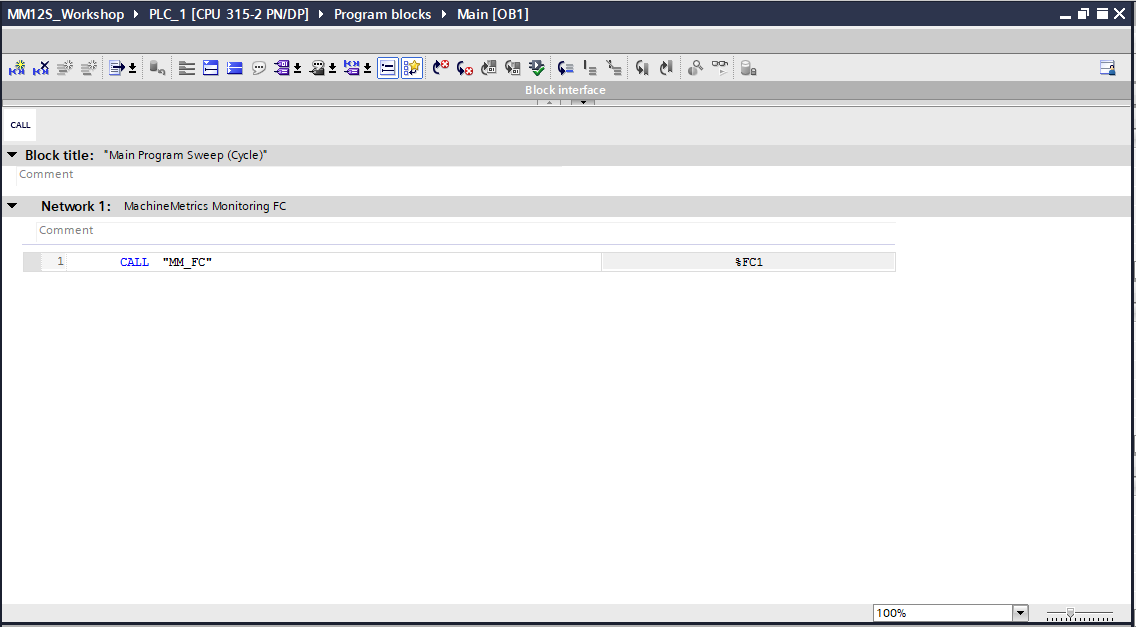Click network title MachineMetrics Monitoring FC

[205, 207]
